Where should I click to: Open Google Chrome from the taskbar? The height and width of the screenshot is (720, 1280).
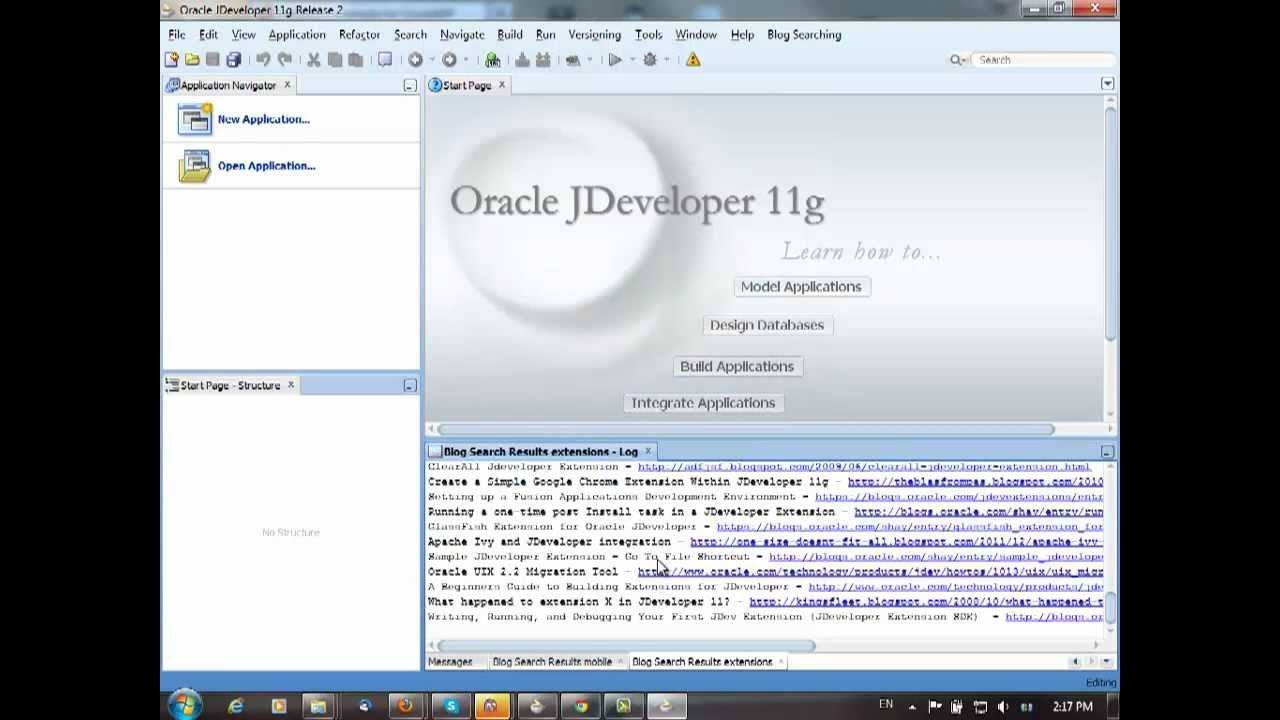[579, 706]
